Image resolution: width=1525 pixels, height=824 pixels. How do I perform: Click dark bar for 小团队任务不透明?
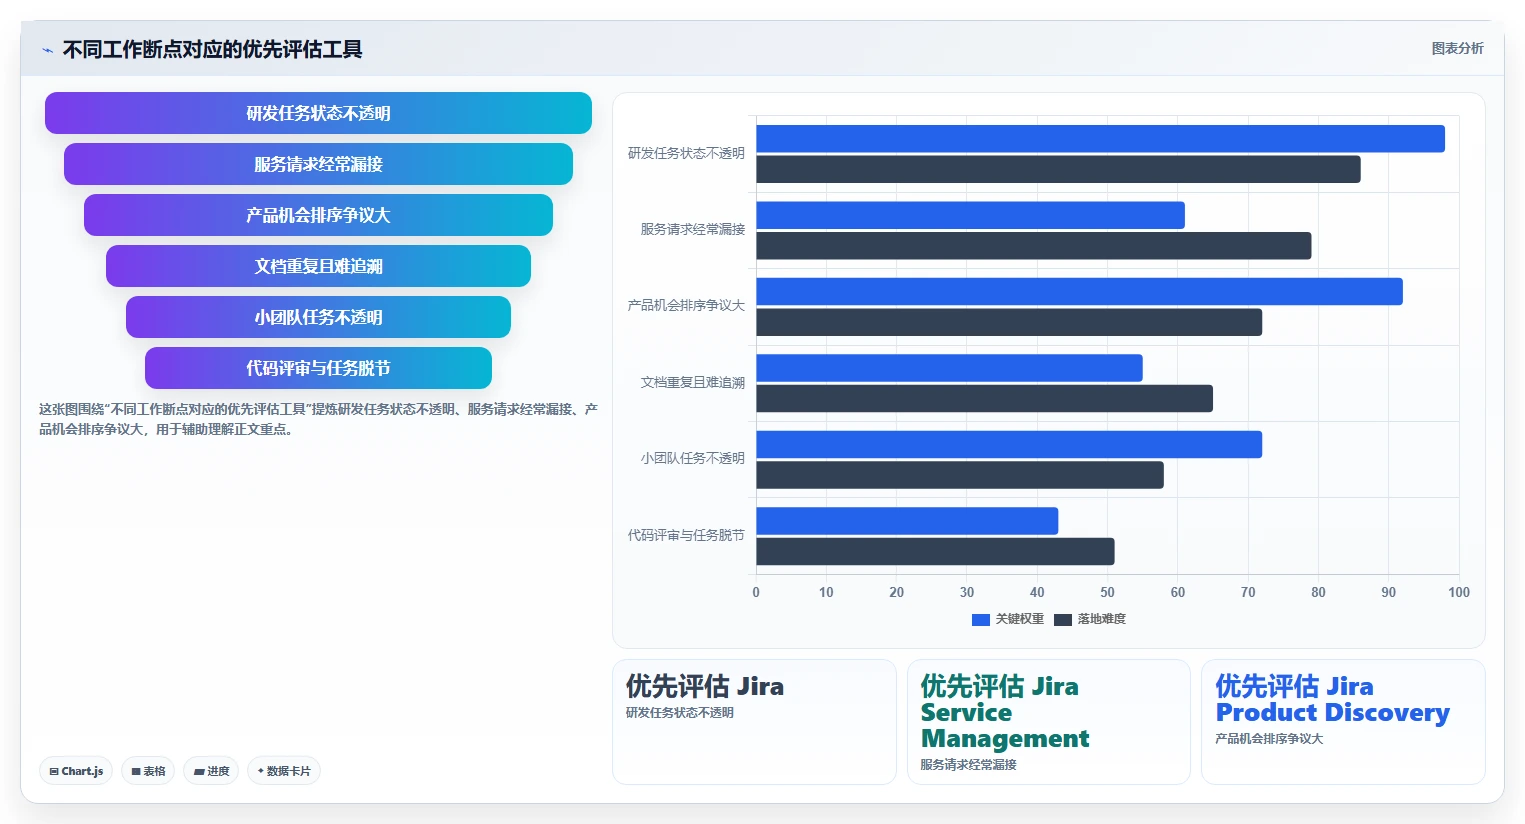960,475
